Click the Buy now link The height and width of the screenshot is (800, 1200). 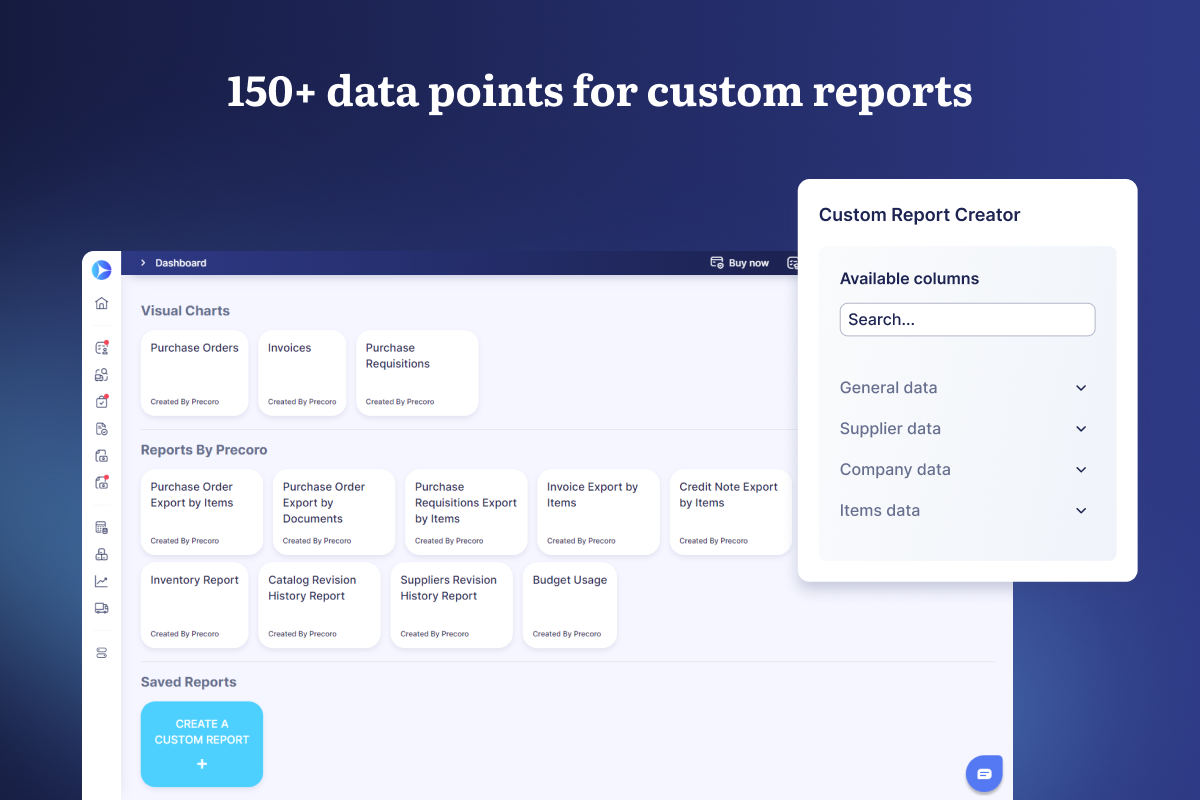tap(749, 263)
